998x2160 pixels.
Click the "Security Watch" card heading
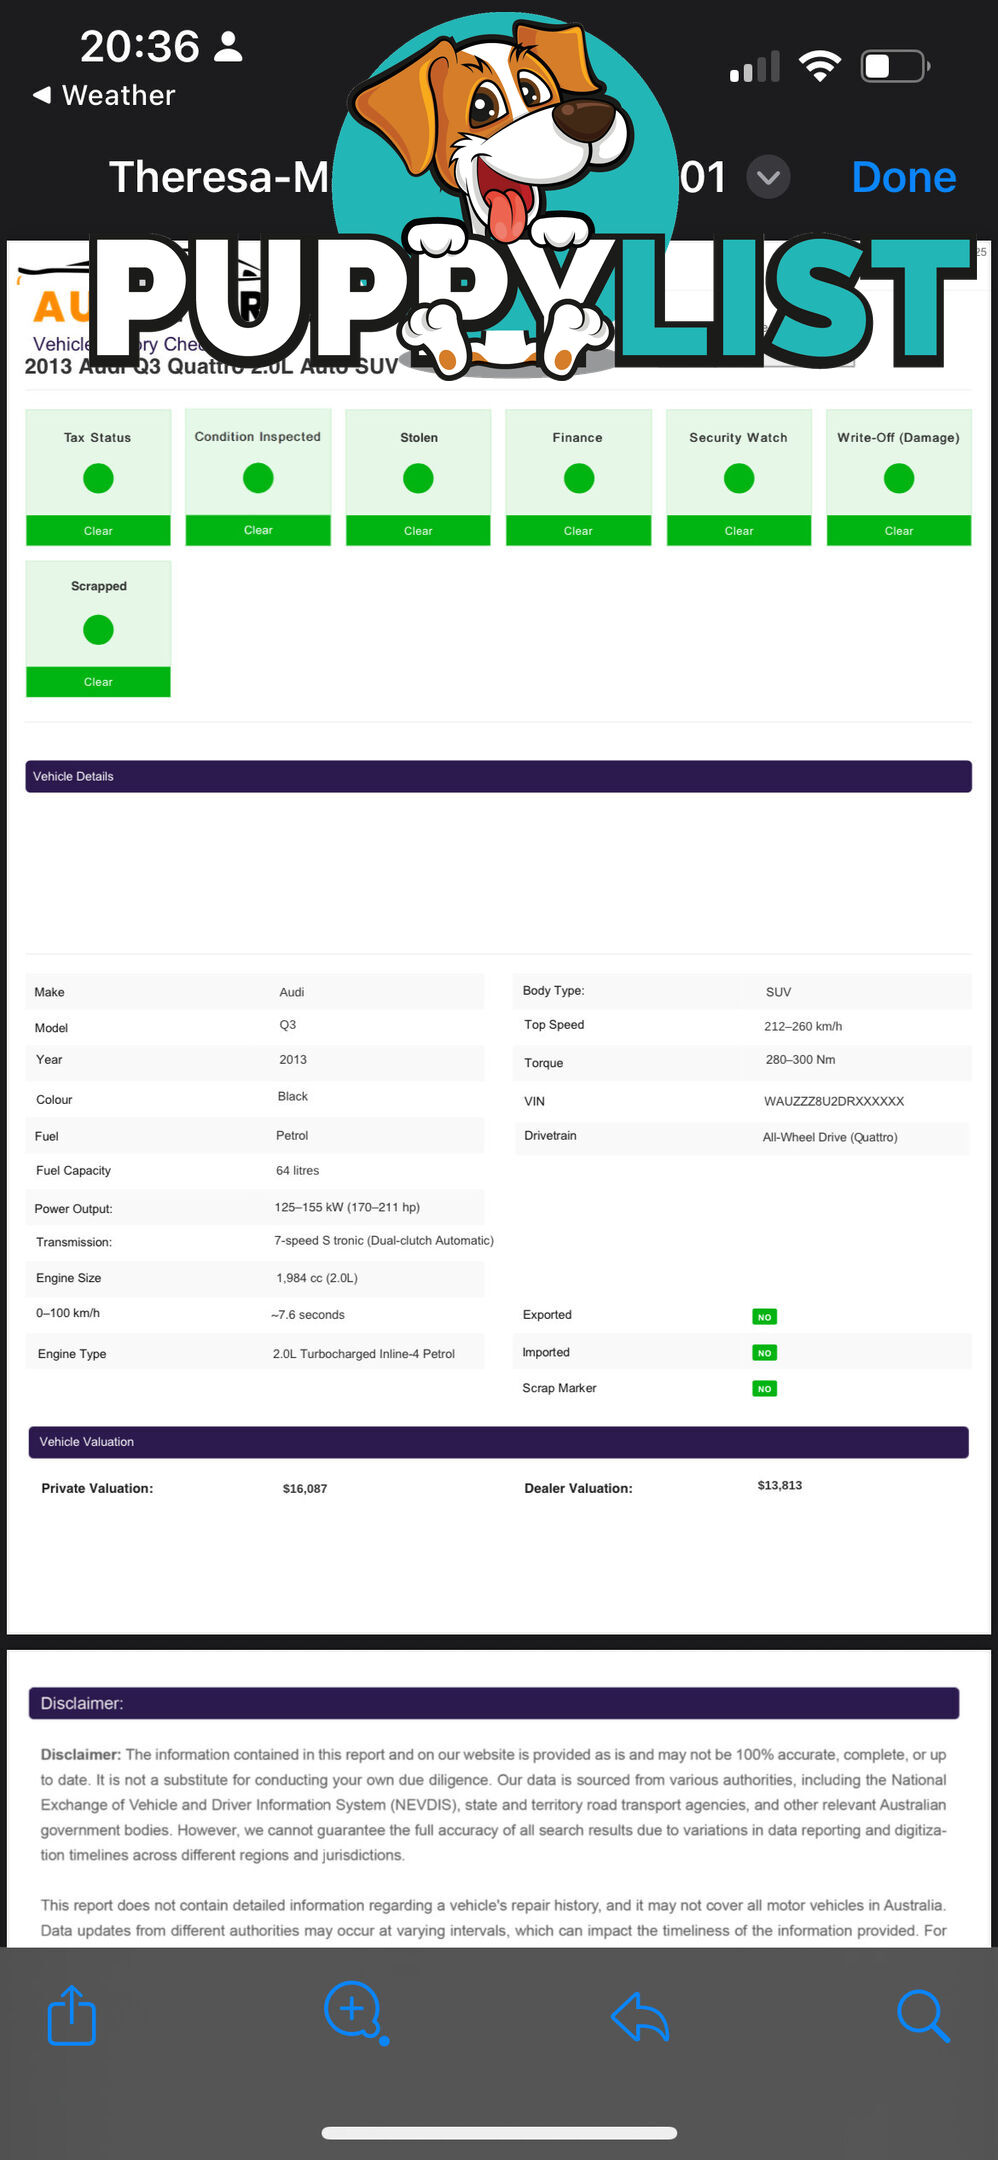click(x=739, y=438)
